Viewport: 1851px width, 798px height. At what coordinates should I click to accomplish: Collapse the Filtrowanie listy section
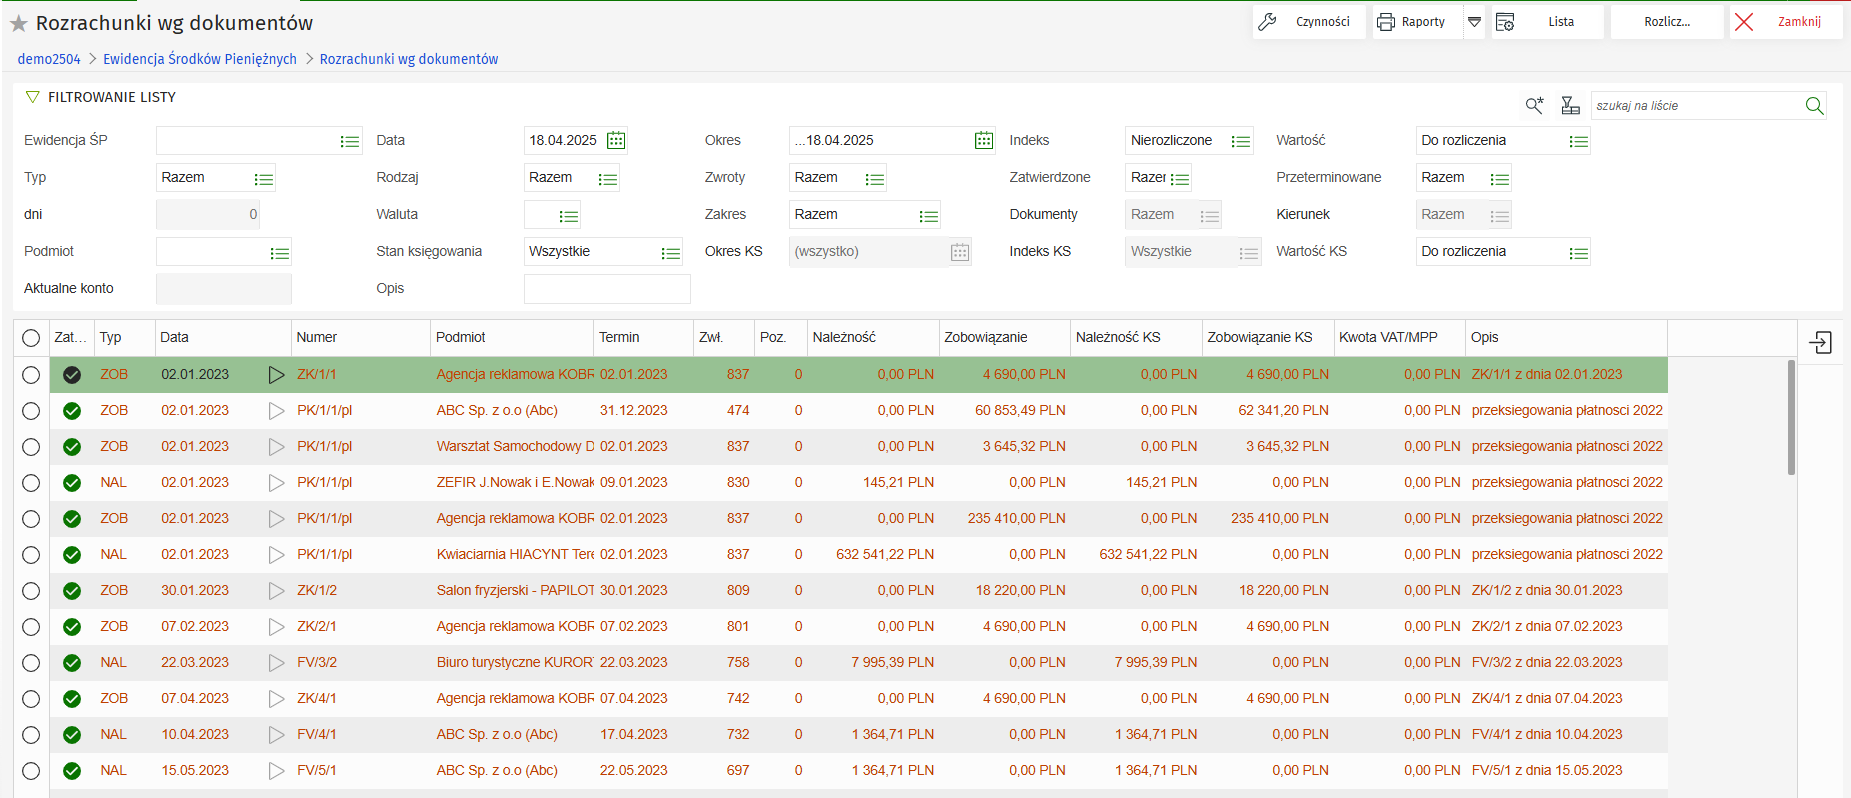(x=33, y=97)
